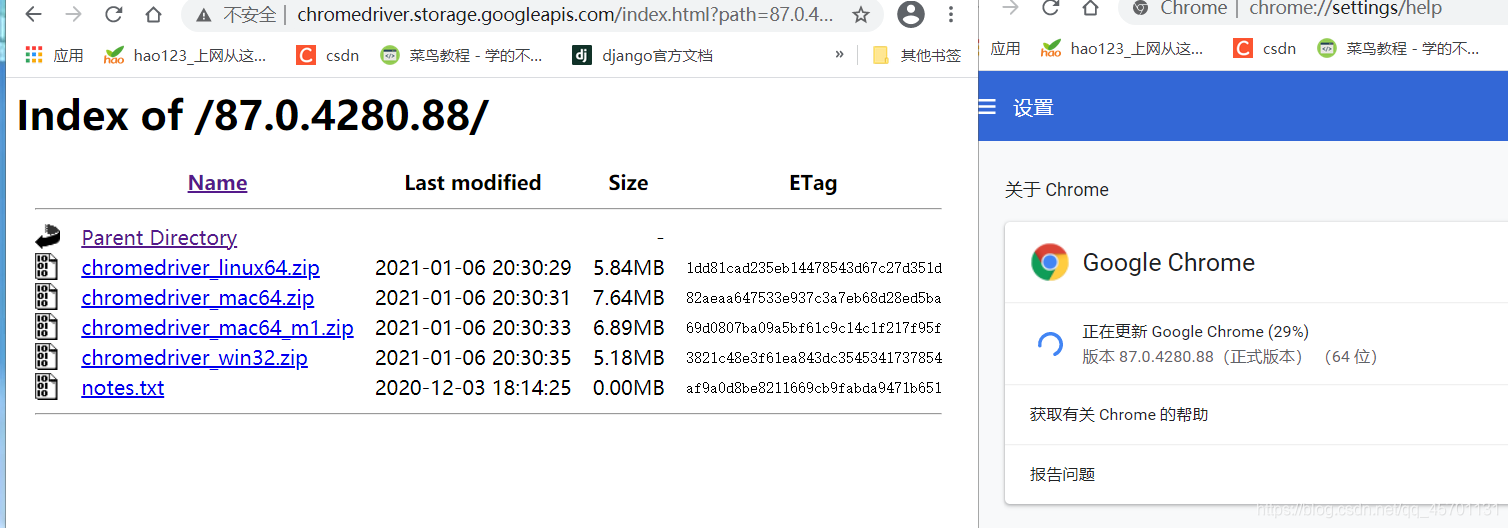This screenshot has height=528, width=1508.
Task: Go to home in the left browser
Action: (153, 15)
